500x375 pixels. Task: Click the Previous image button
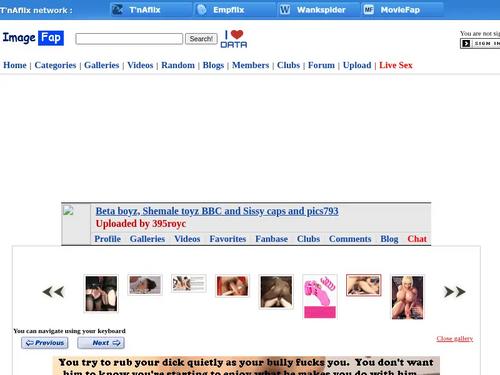coord(45,343)
